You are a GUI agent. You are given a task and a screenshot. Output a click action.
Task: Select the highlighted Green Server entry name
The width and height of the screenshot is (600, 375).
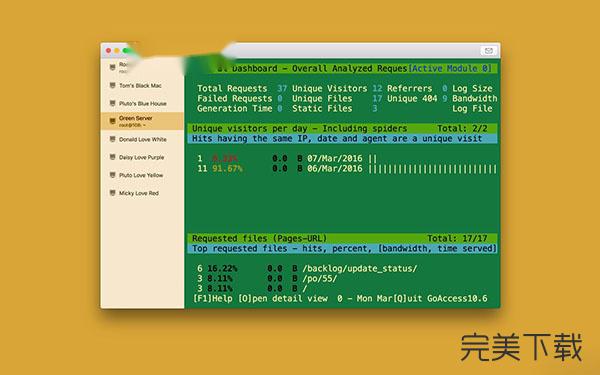coord(135,118)
